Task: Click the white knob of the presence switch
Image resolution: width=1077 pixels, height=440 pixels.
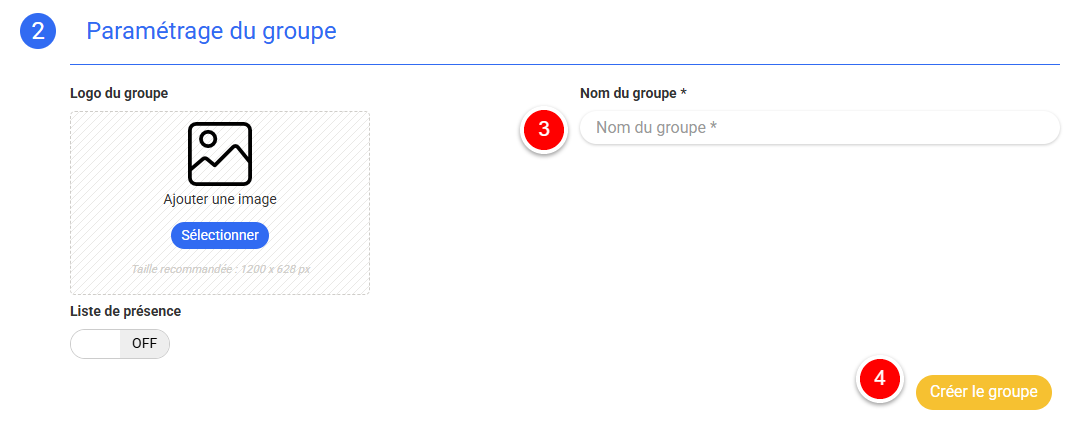Action: [x=96, y=344]
